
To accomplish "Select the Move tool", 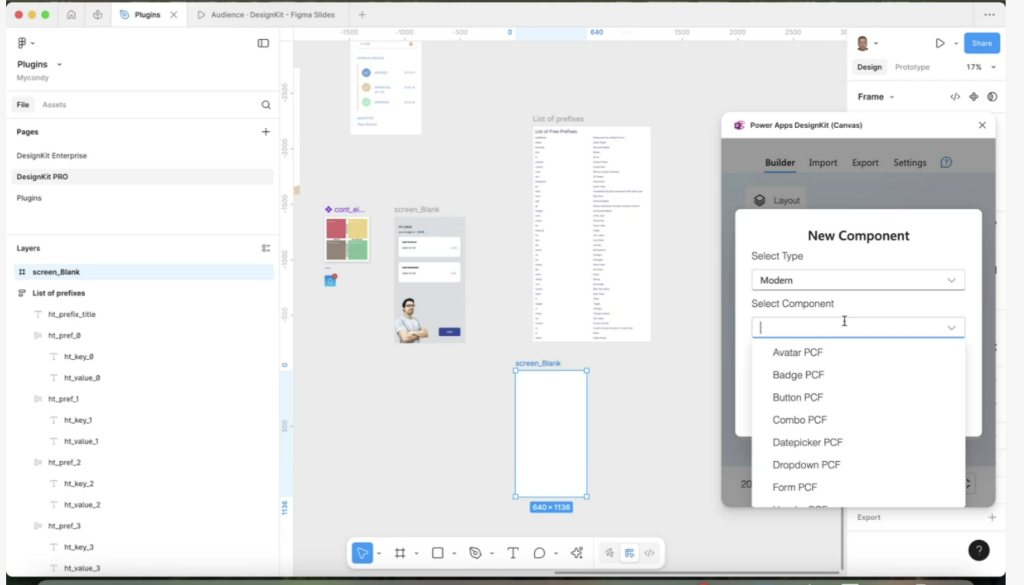I will click(362, 553).
